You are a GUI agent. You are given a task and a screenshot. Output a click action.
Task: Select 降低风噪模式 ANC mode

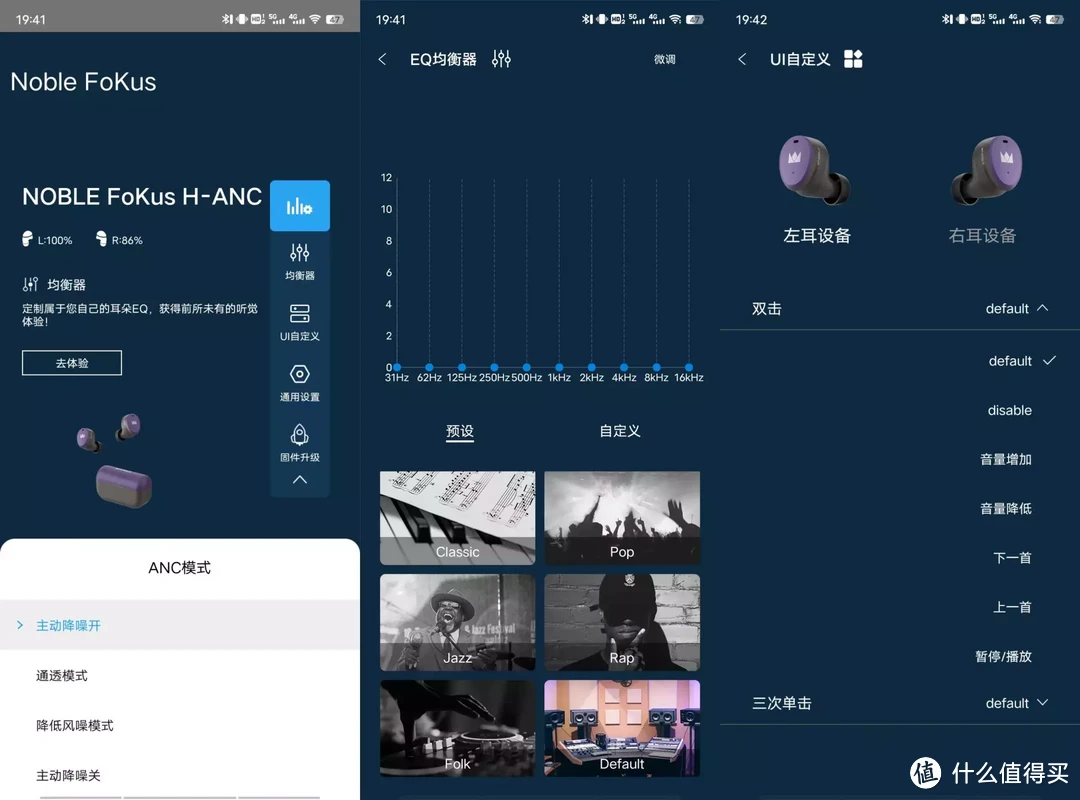[x=180, y=725]
